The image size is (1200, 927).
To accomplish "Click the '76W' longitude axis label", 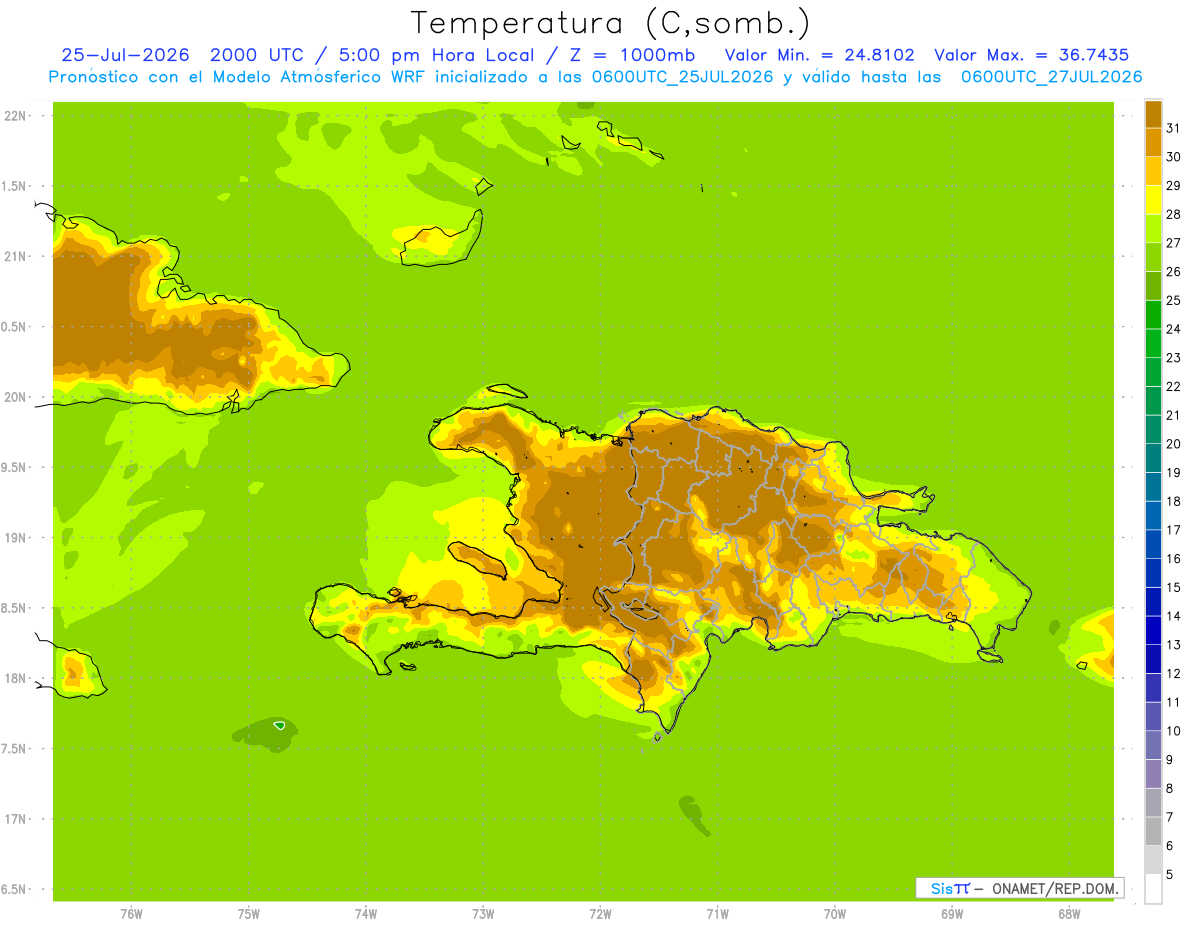I will 131,914.
